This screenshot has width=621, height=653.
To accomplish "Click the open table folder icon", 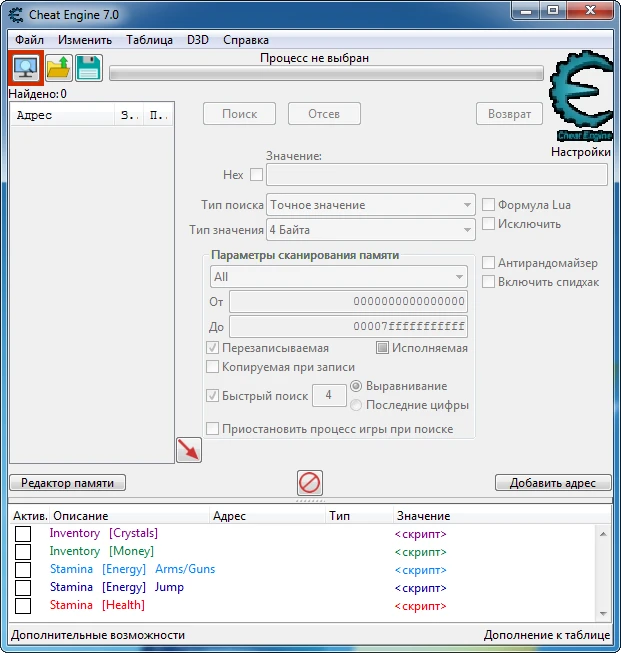I will (x=59, y=68).
